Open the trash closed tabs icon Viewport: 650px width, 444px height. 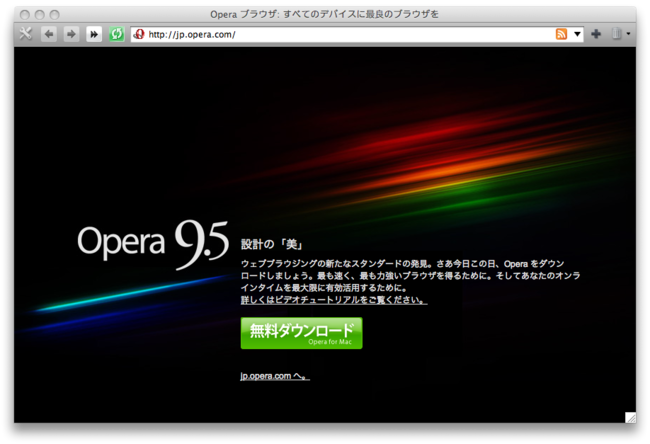[x=616, y=34]
